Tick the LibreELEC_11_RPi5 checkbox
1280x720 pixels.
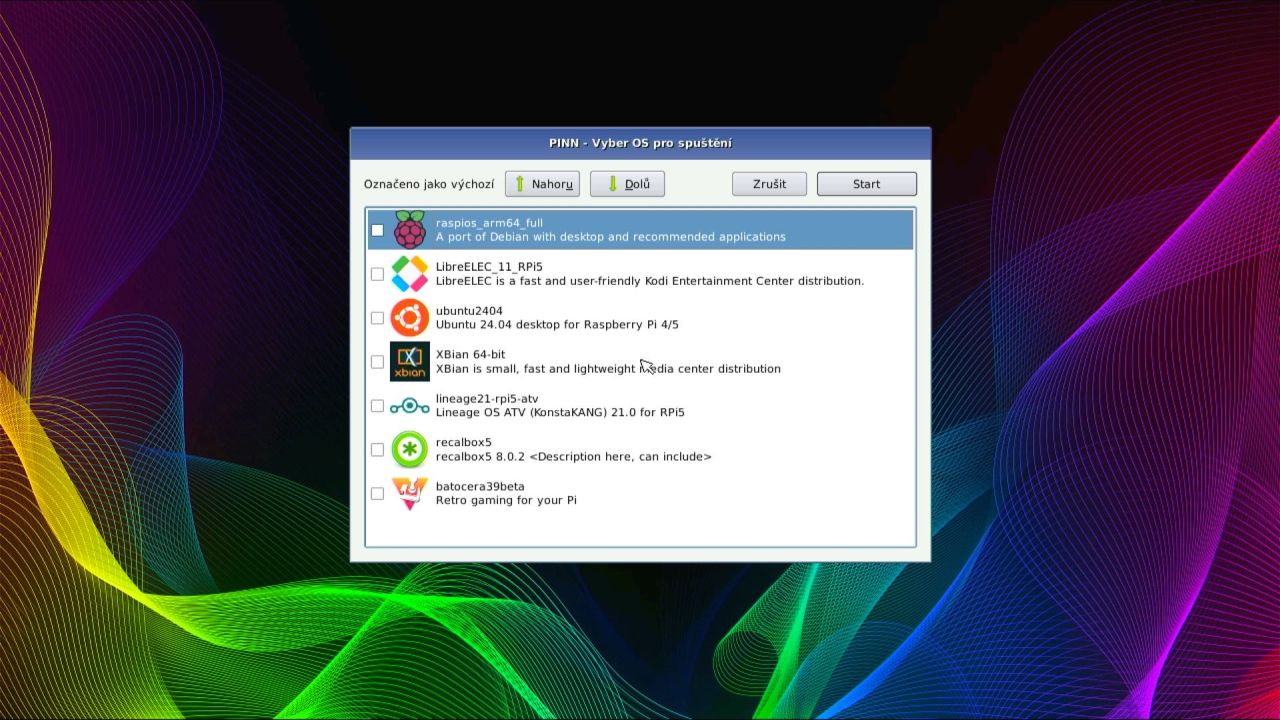pos(377,274)
